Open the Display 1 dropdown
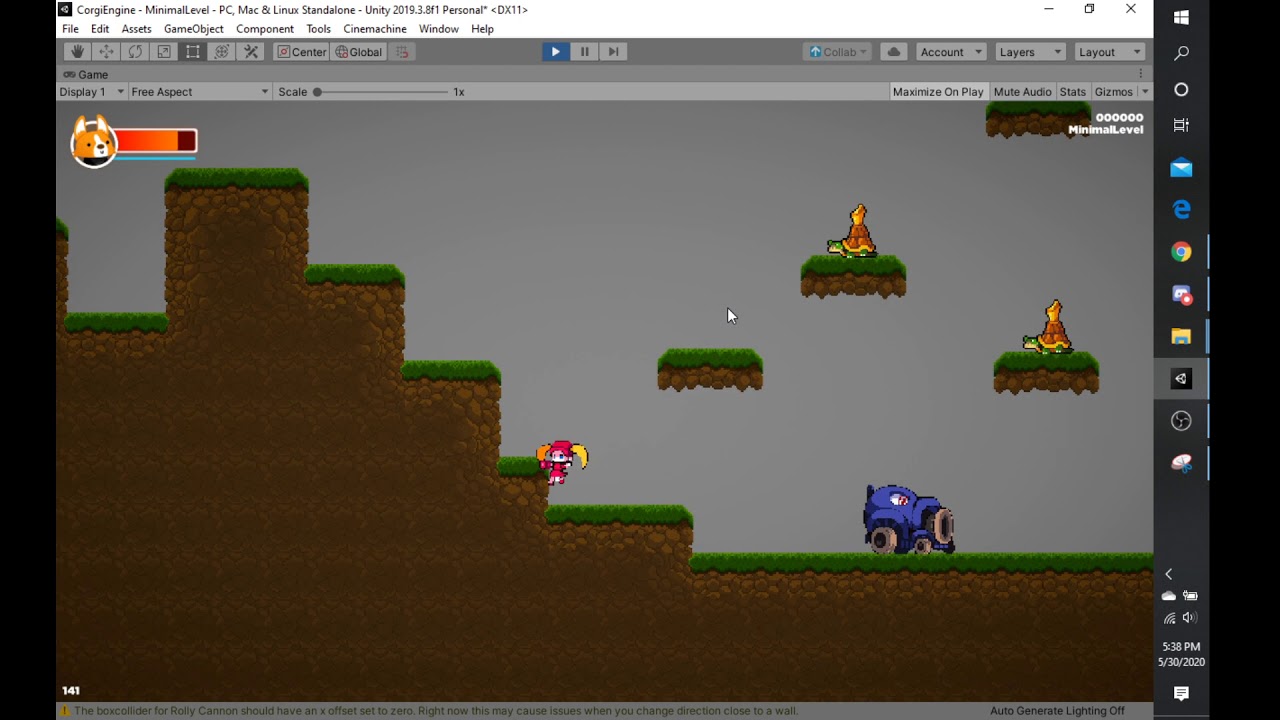The width and height of the screenshot is (1280, 720). pos(91,92)
